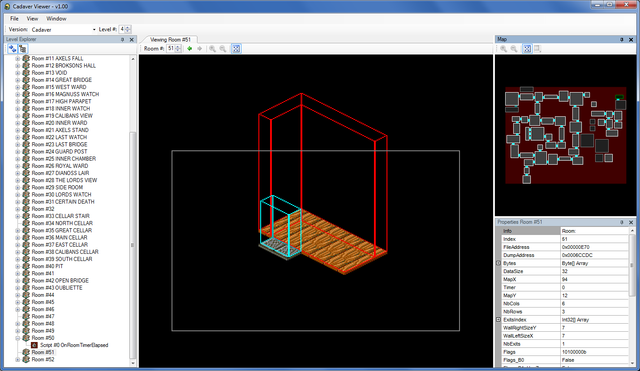Select Room #27 DIANOSS LAIR in tree

click(60, 173)
